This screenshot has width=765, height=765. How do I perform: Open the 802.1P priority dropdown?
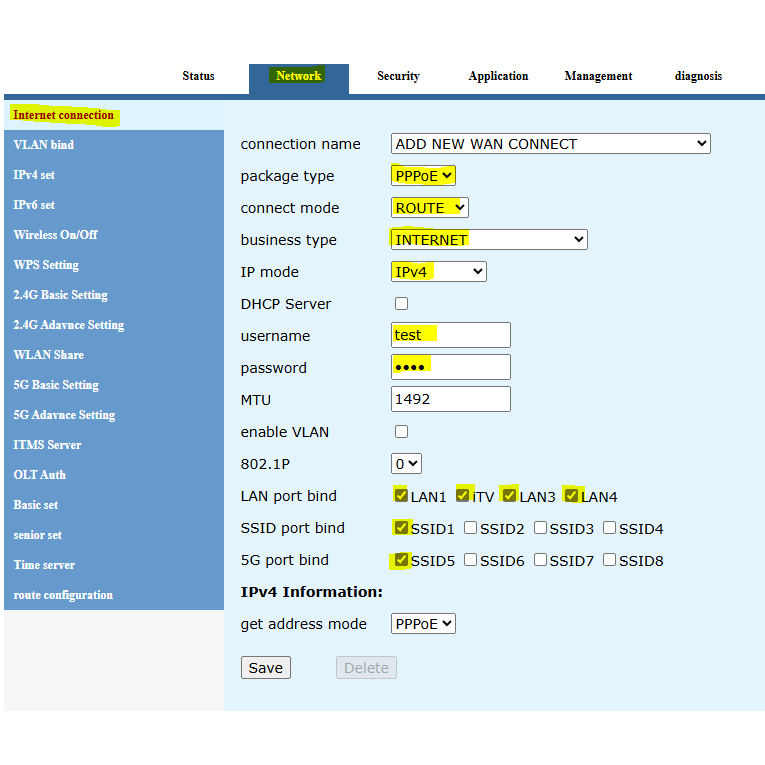(406, 464)
